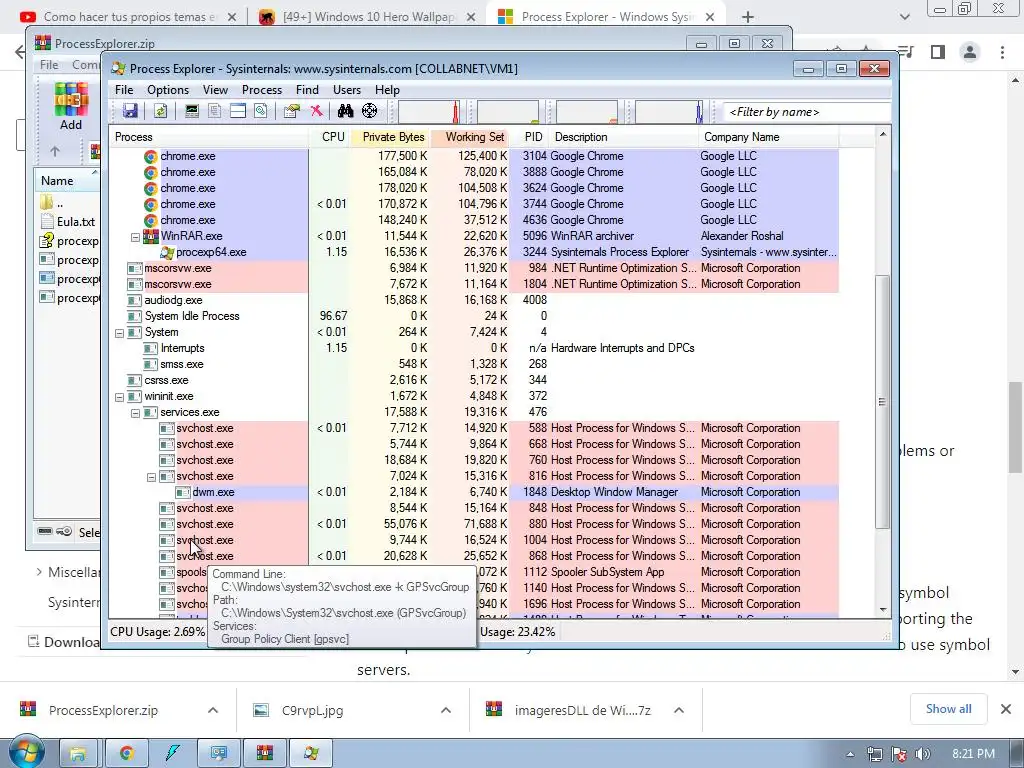Image resolution: width=1024 pixels, height=768 pixels.
Task: Open imageresDLL download options chevron
Action: pyautogui.click(x=679, y=710)
